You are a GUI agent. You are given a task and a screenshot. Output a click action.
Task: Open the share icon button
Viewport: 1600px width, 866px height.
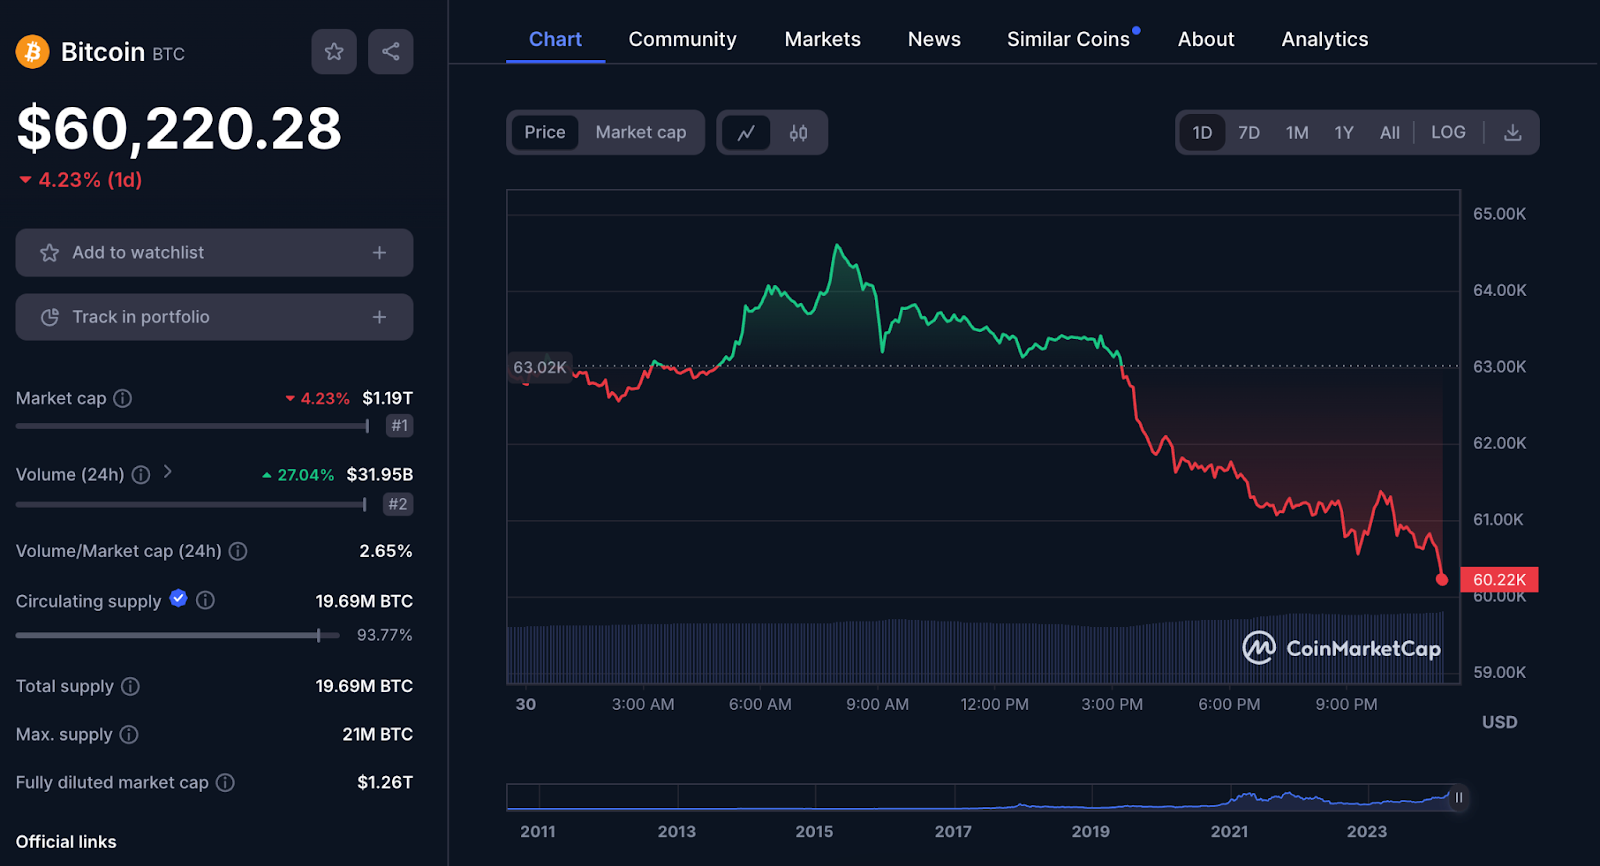click(391, 52)
